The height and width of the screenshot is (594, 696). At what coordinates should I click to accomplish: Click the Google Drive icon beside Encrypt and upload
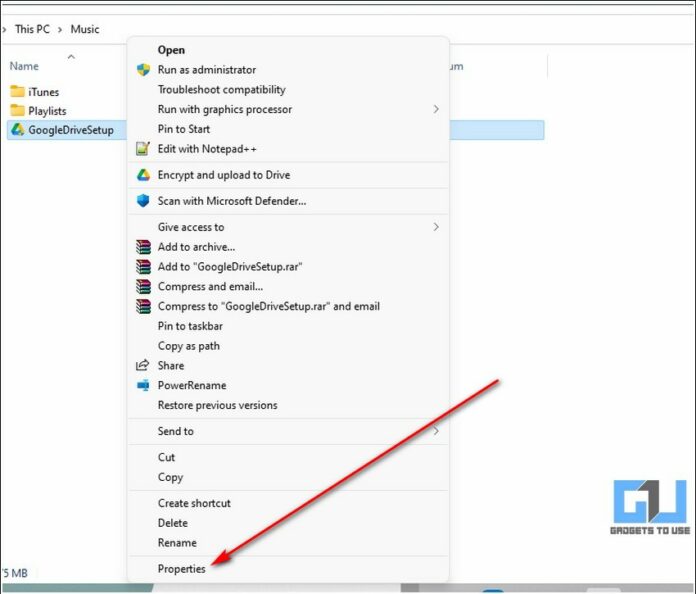coord(143,175)
